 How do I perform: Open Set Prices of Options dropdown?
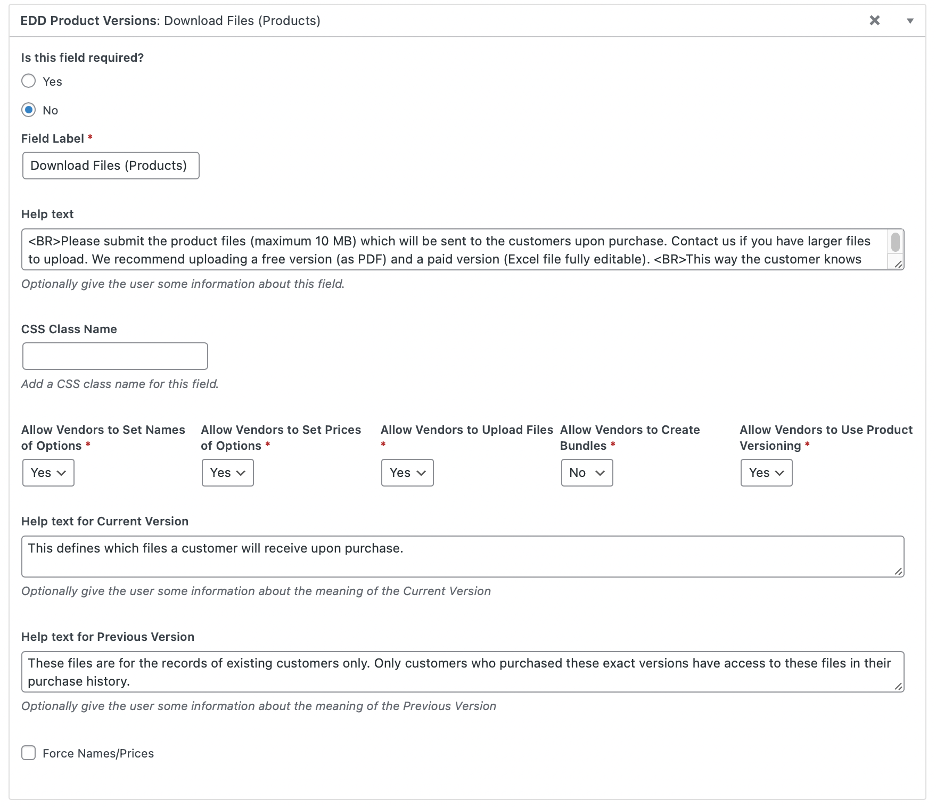click(x=228, y=473)
